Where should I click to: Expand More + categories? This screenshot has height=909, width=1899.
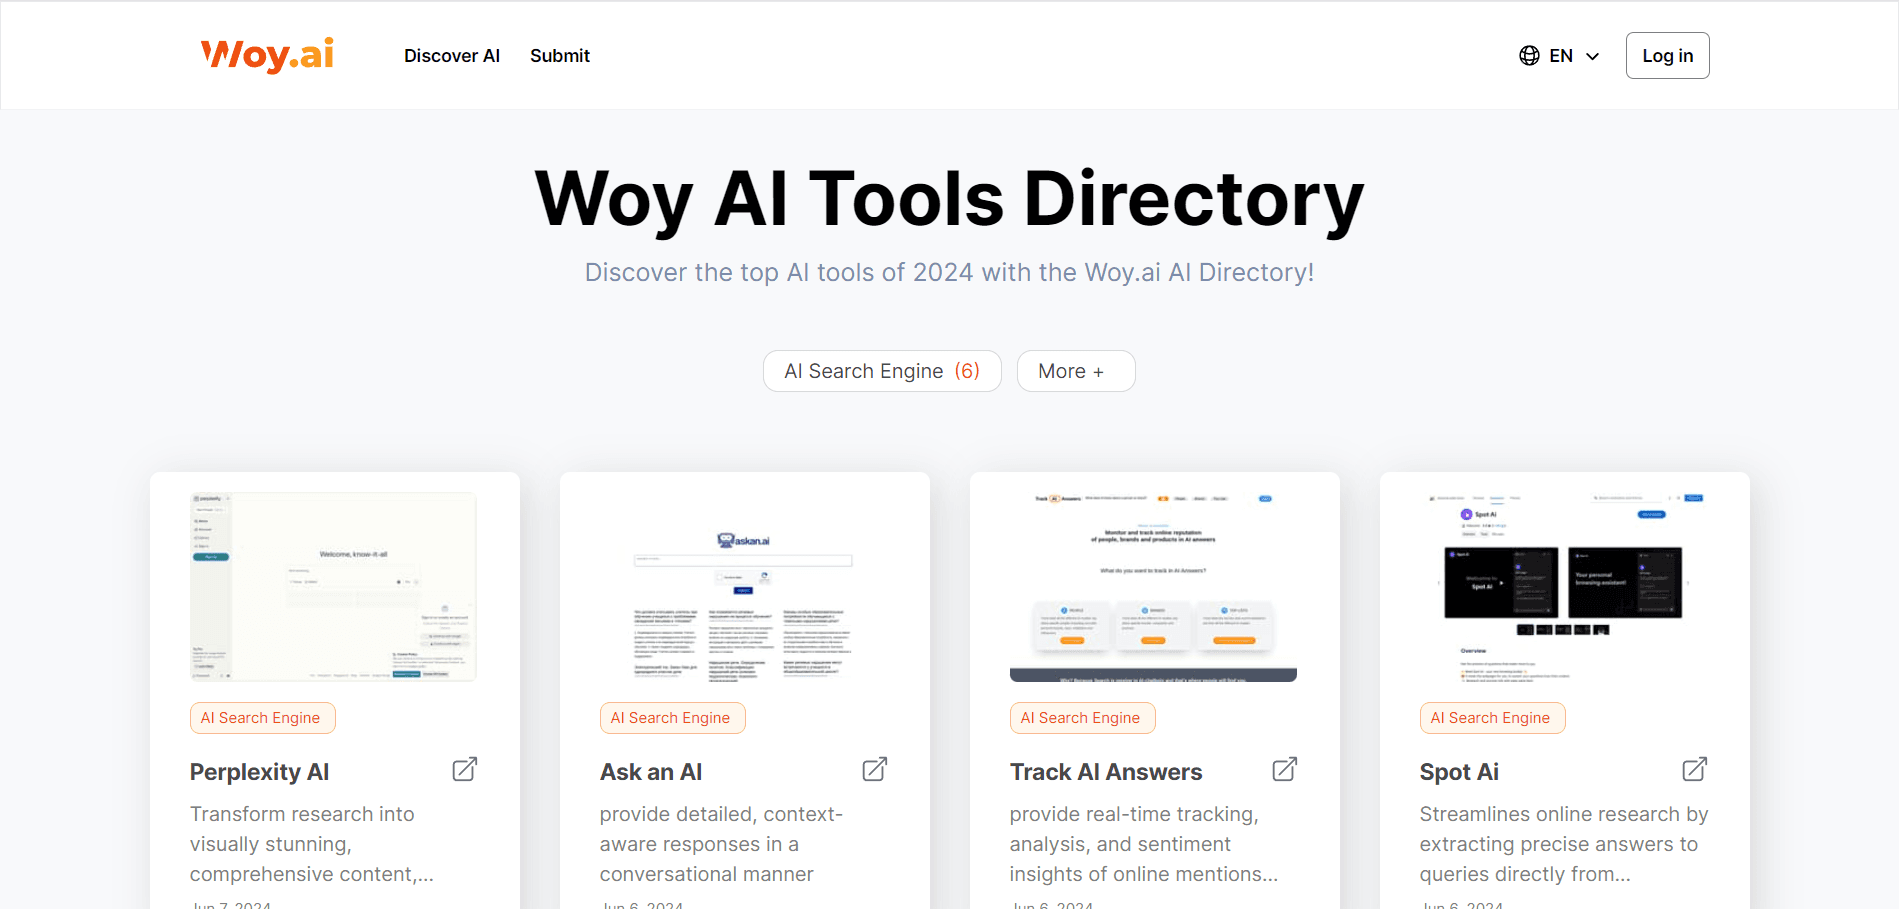1075,371
